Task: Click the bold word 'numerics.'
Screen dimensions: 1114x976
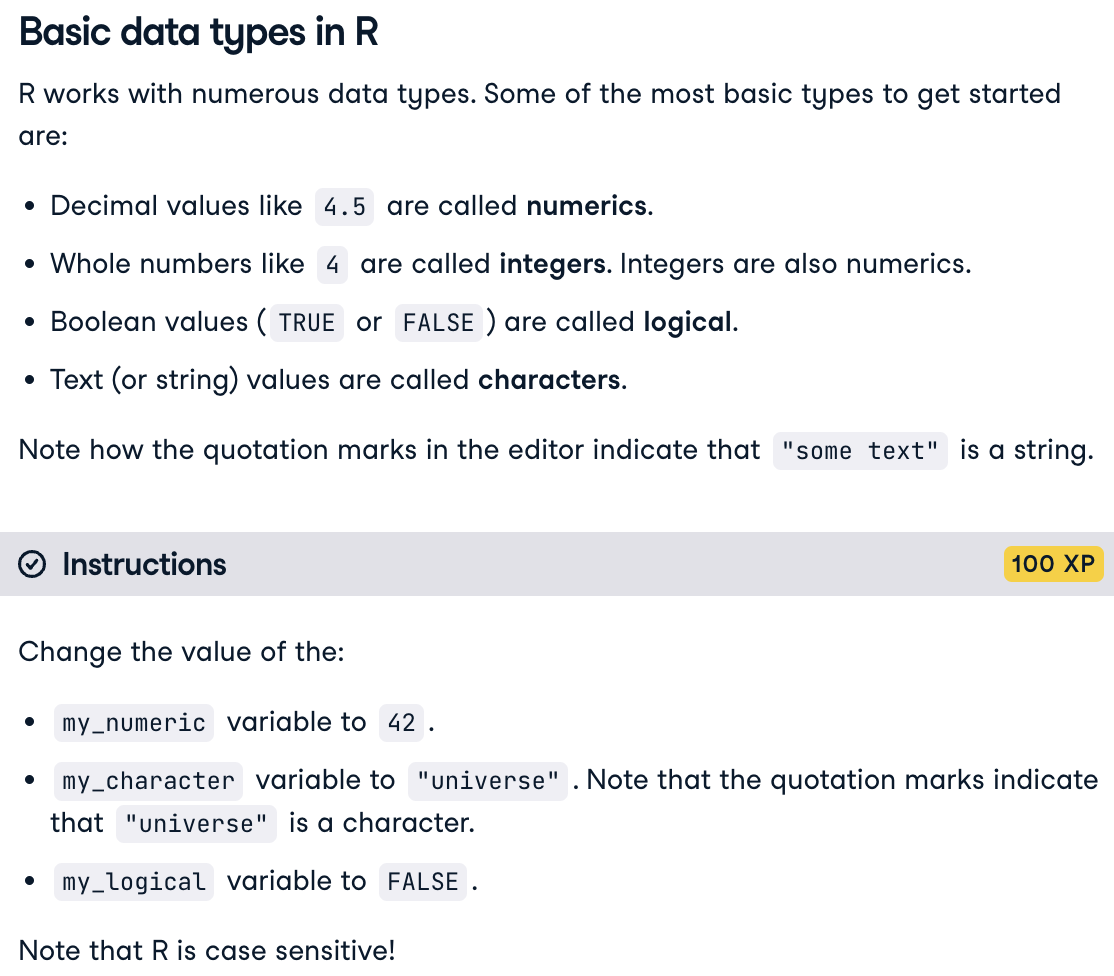Action: point(590,206)
